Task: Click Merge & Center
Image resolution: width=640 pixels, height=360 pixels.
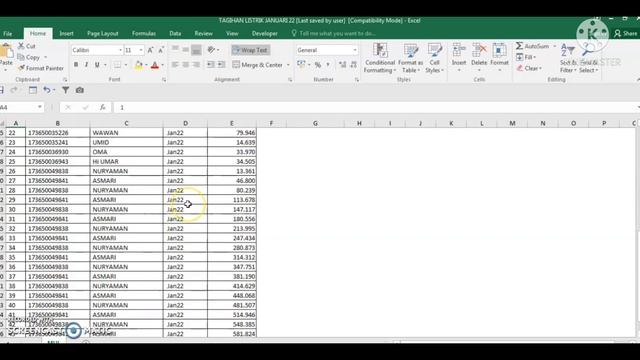Action: tap(258, 64)
